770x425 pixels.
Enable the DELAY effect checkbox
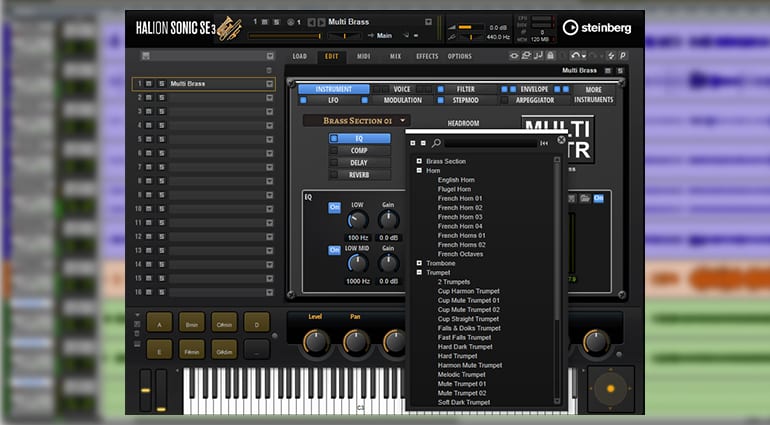pos(334,163)
